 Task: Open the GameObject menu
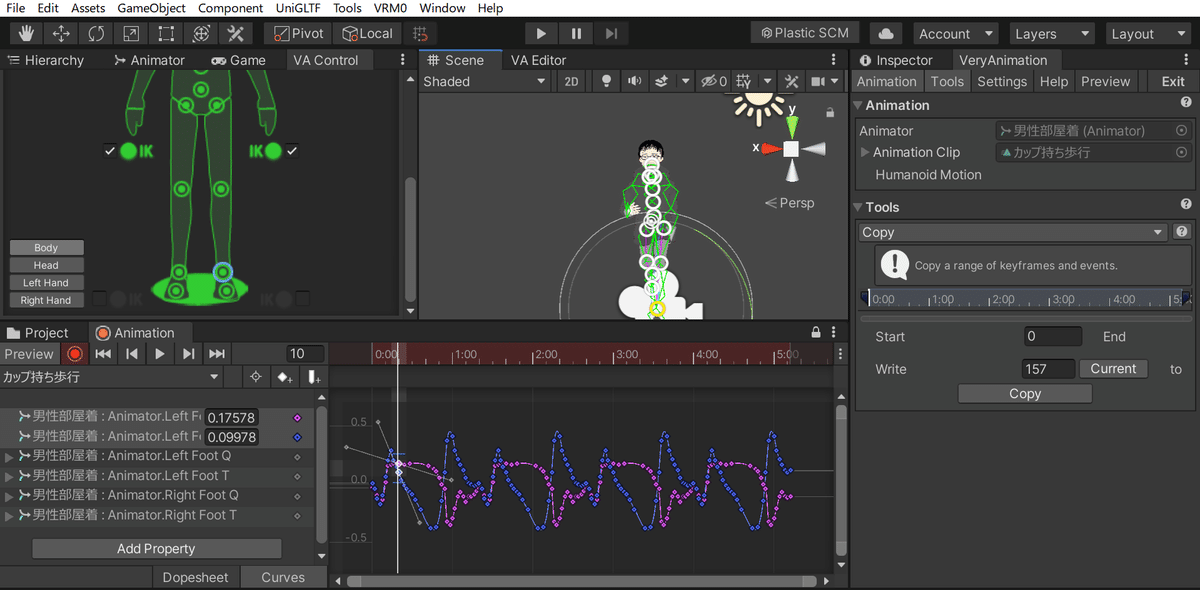point(151,8)
